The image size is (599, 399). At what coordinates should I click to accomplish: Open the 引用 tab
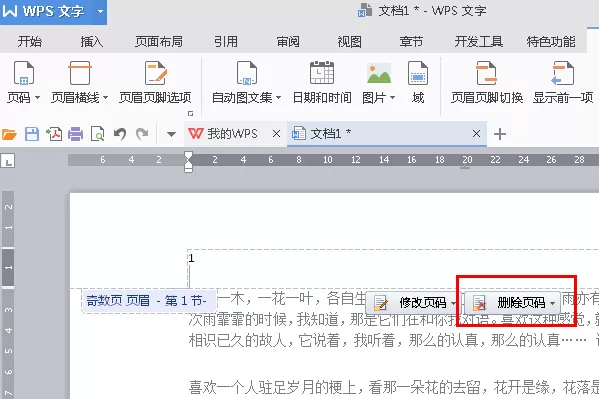coord(226,41)
